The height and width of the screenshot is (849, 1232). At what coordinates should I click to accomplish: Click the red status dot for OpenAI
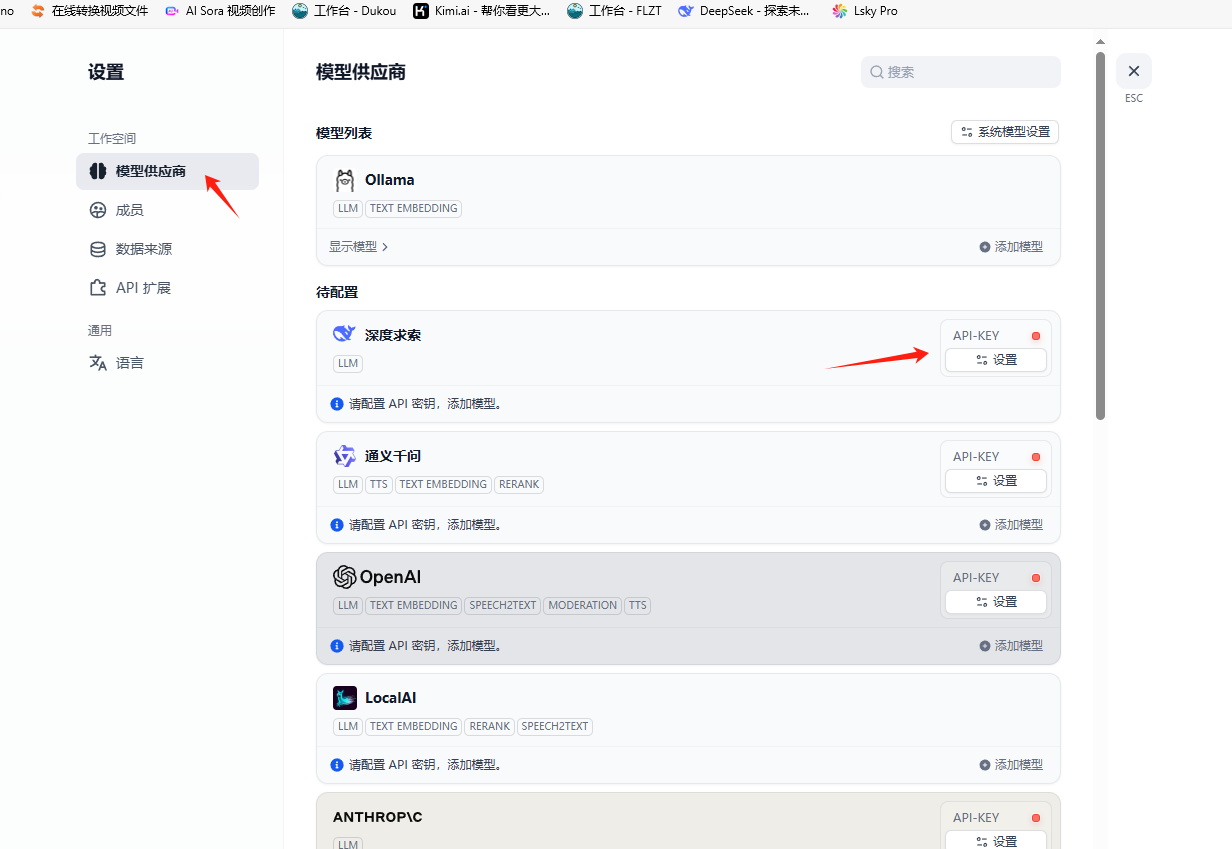pyautogui.click(x=1036, y=578)
